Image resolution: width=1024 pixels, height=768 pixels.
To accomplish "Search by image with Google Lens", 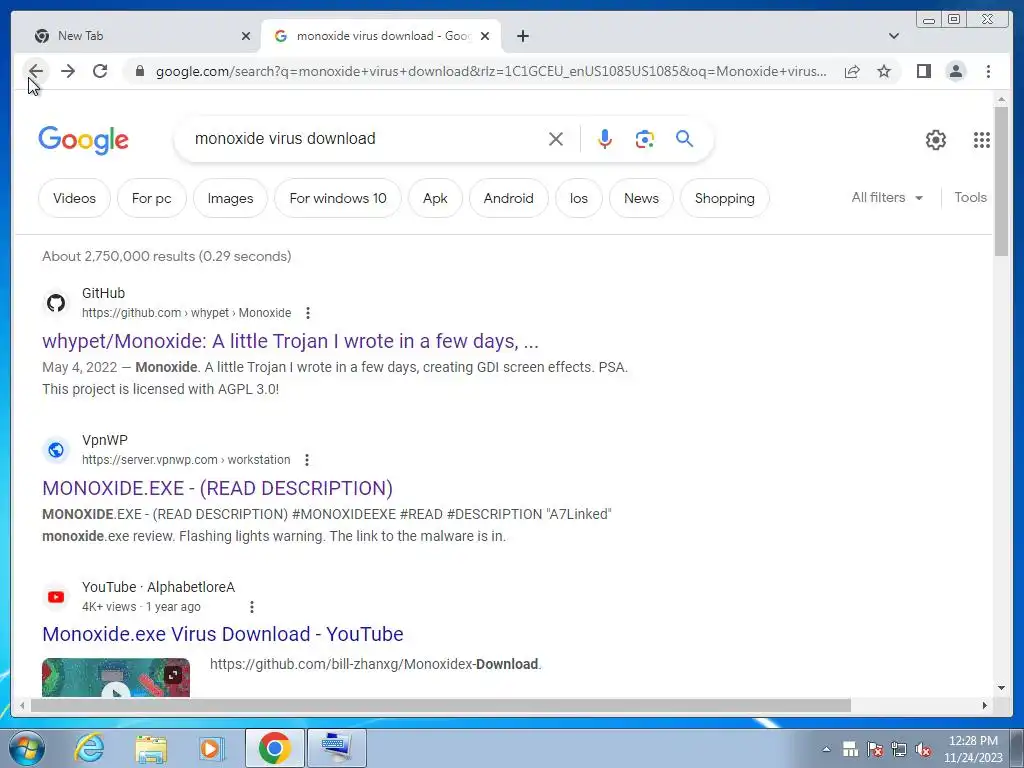I will 645,139.
